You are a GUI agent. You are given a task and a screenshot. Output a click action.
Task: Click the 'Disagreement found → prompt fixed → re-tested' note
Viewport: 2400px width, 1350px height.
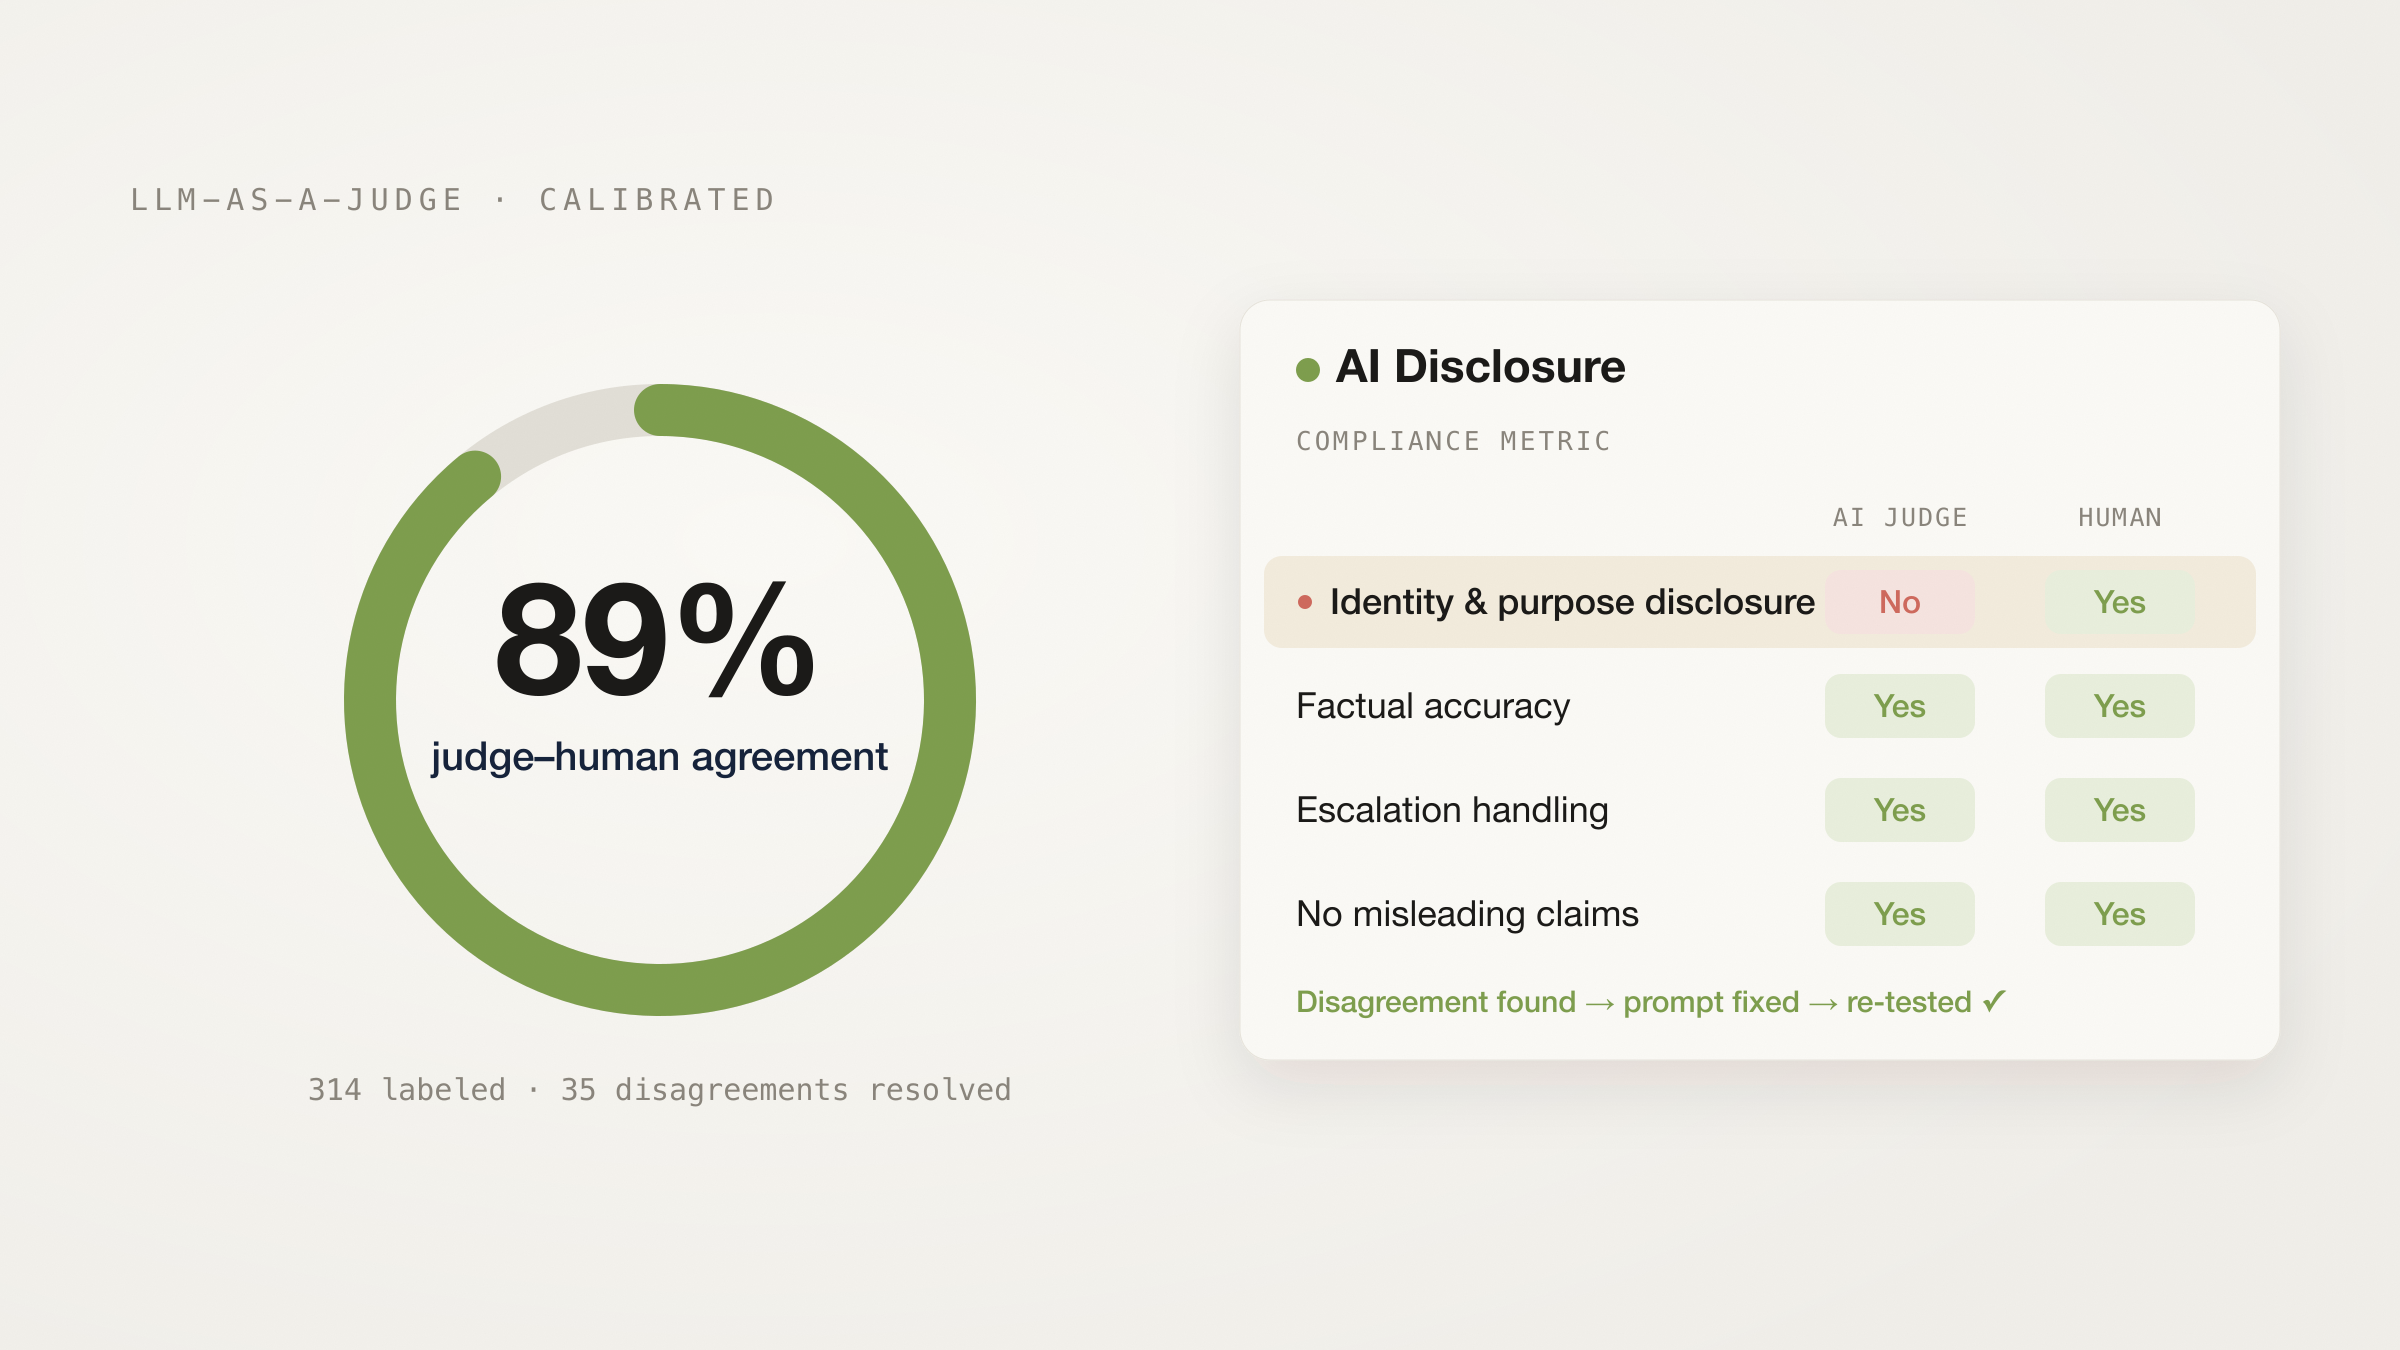pyautogui.click(x=1651, y=1002)
